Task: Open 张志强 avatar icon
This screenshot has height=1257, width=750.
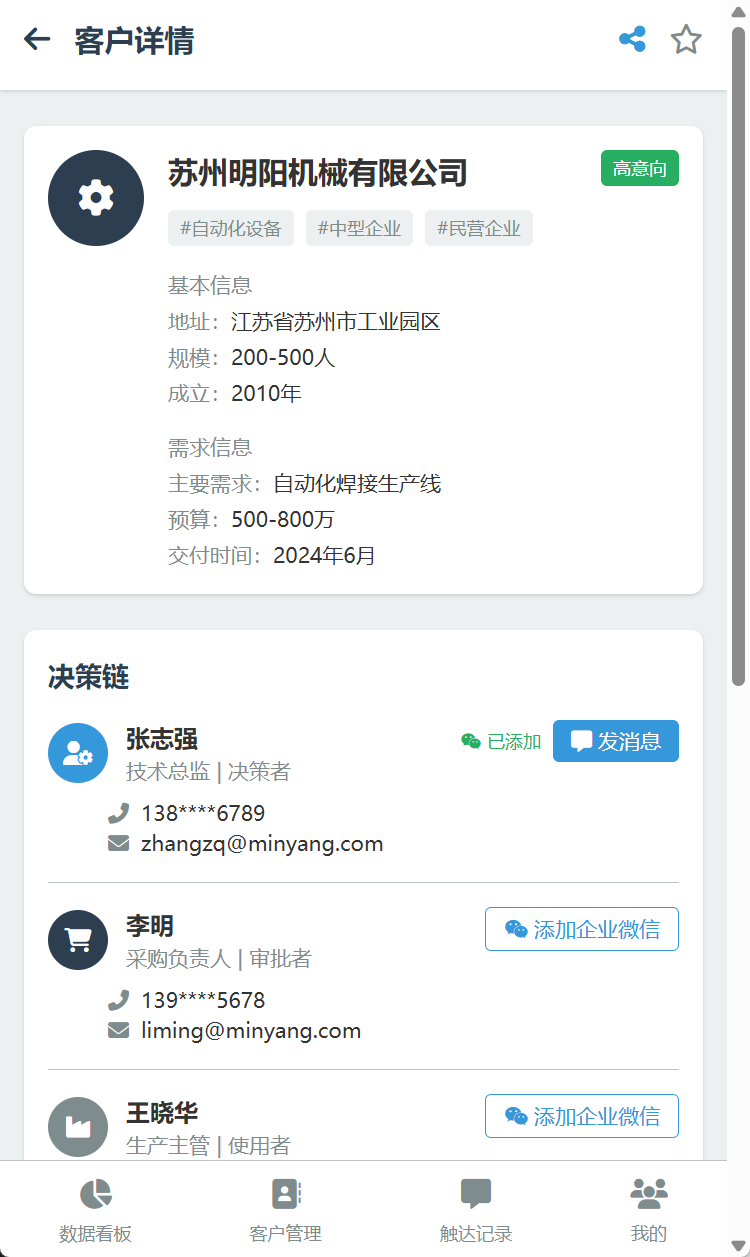Action: click(x=78, y=753)
